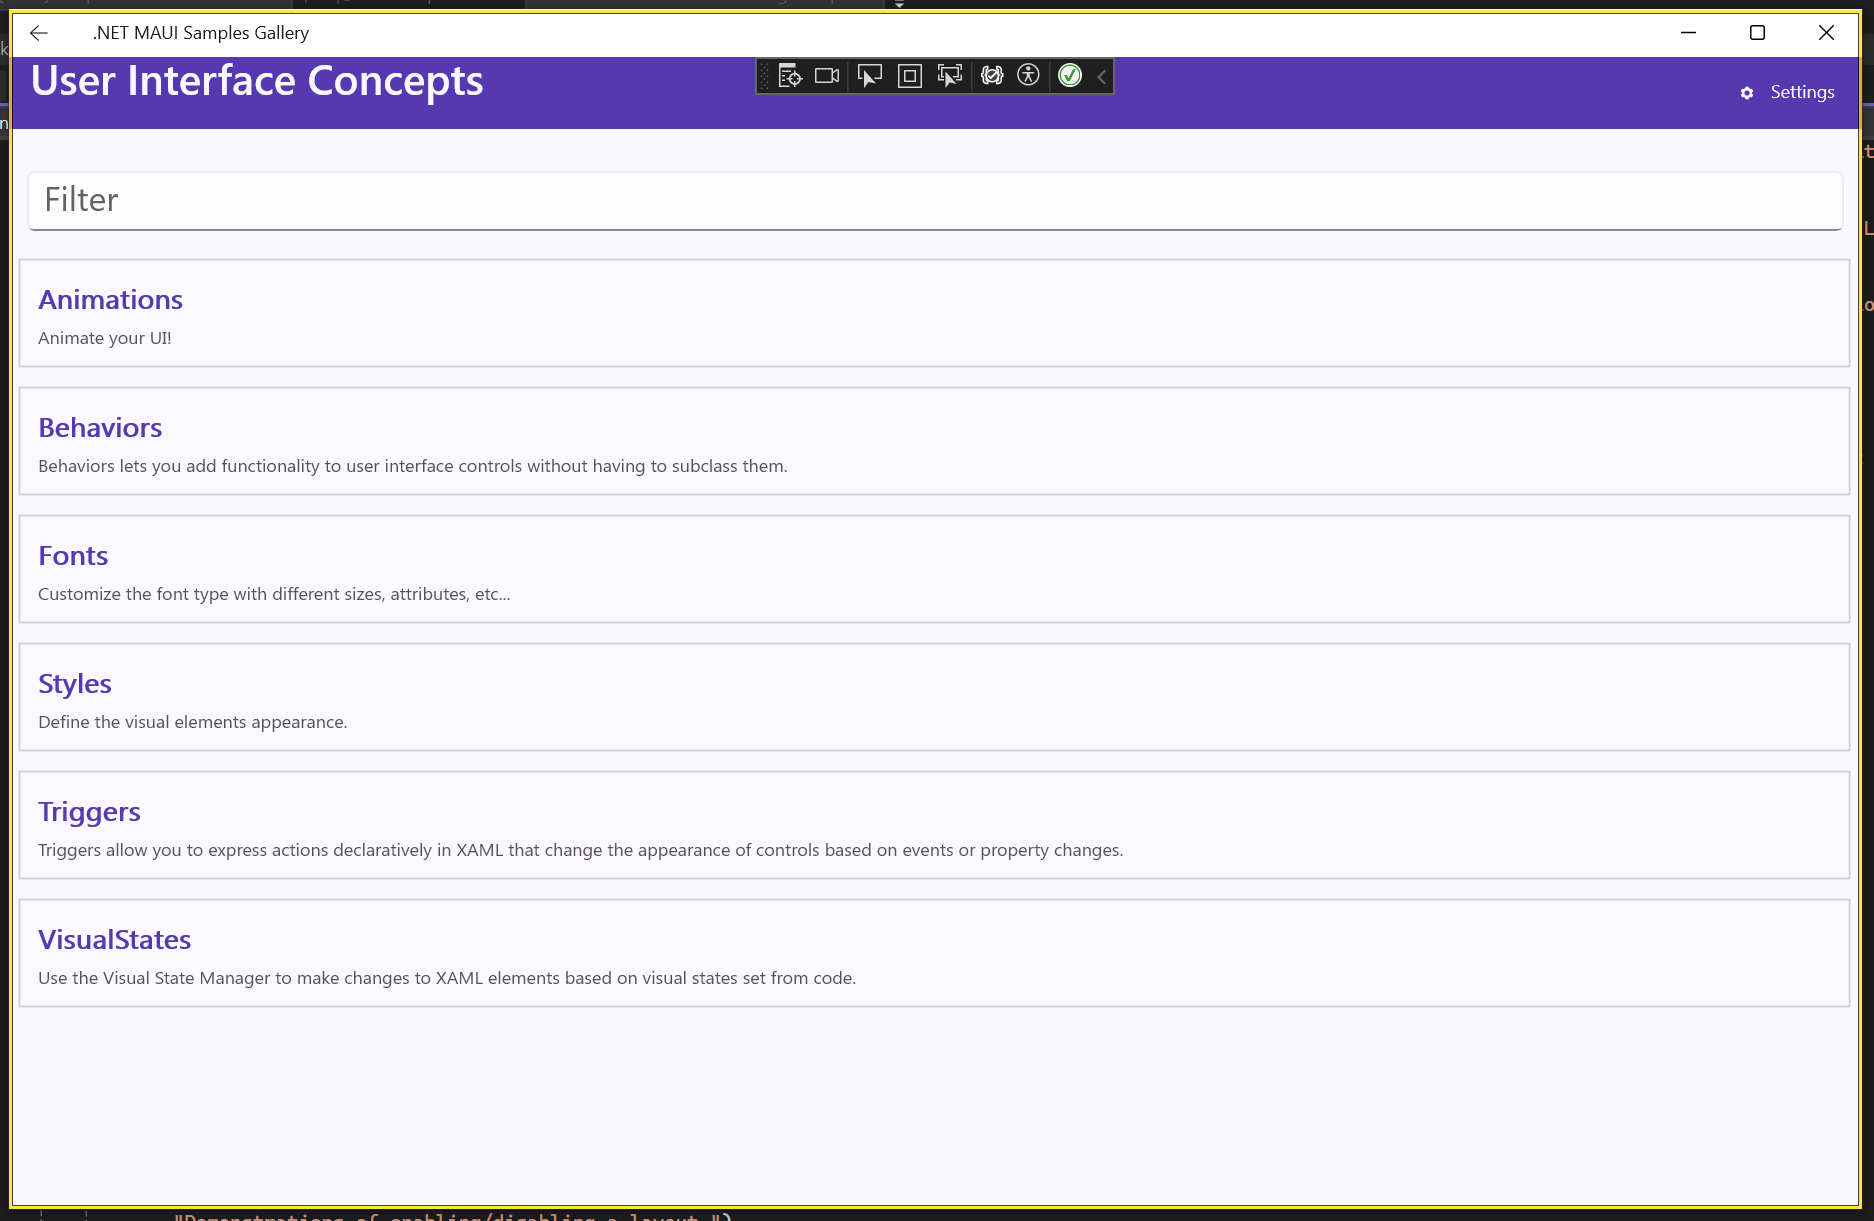Open the Animations concept
Viewport: 1874px width, 1221px height.
coord(110,300)
